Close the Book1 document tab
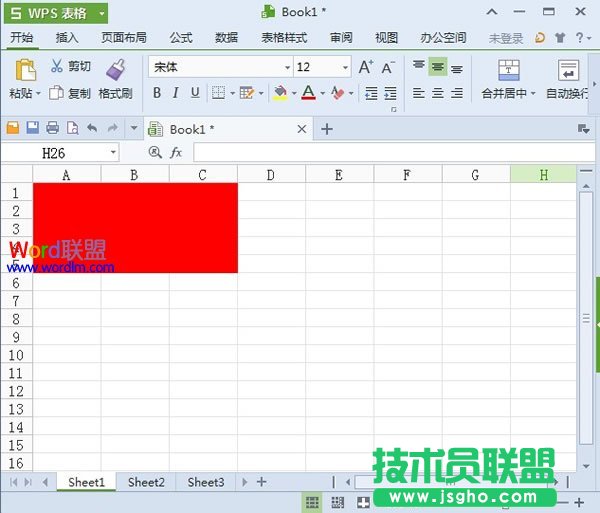Viewport: 600px width, 513px height. [302, 129]
